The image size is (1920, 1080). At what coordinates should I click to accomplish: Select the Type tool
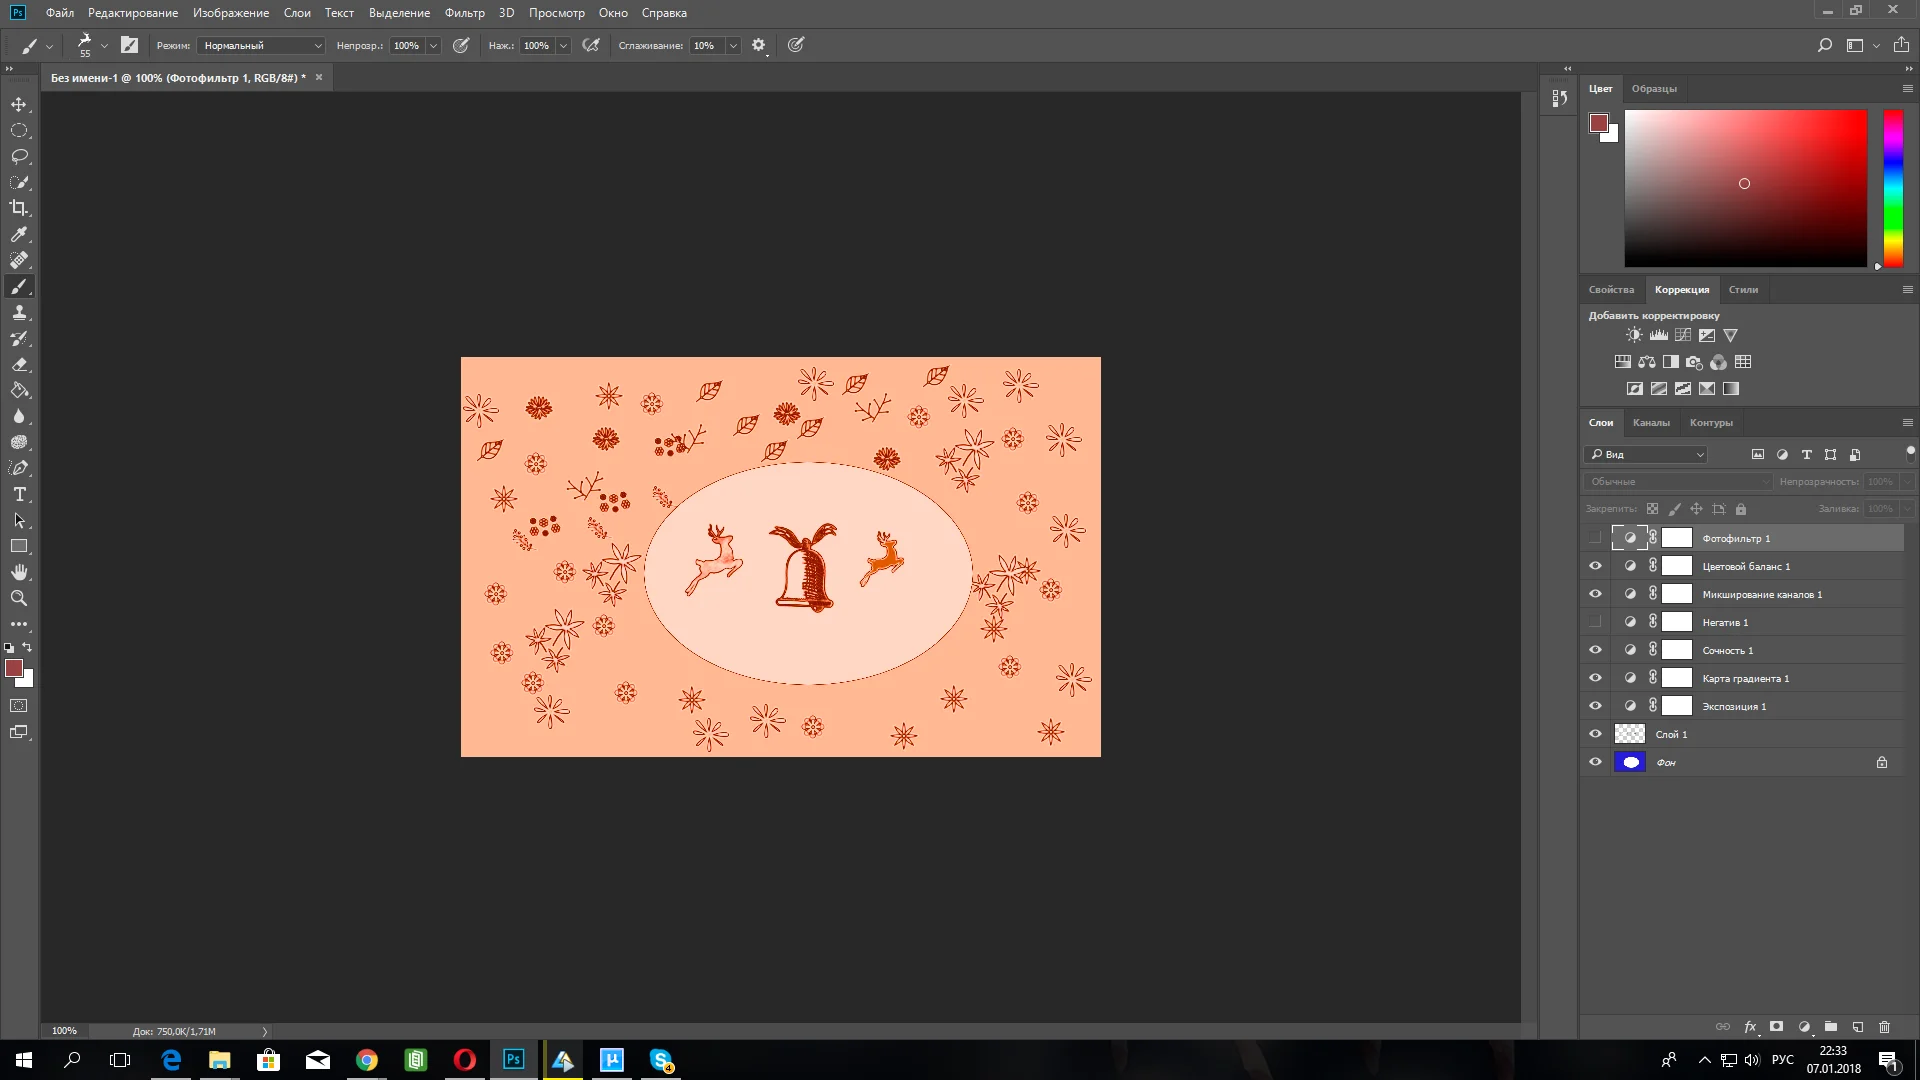coord(19,494)
